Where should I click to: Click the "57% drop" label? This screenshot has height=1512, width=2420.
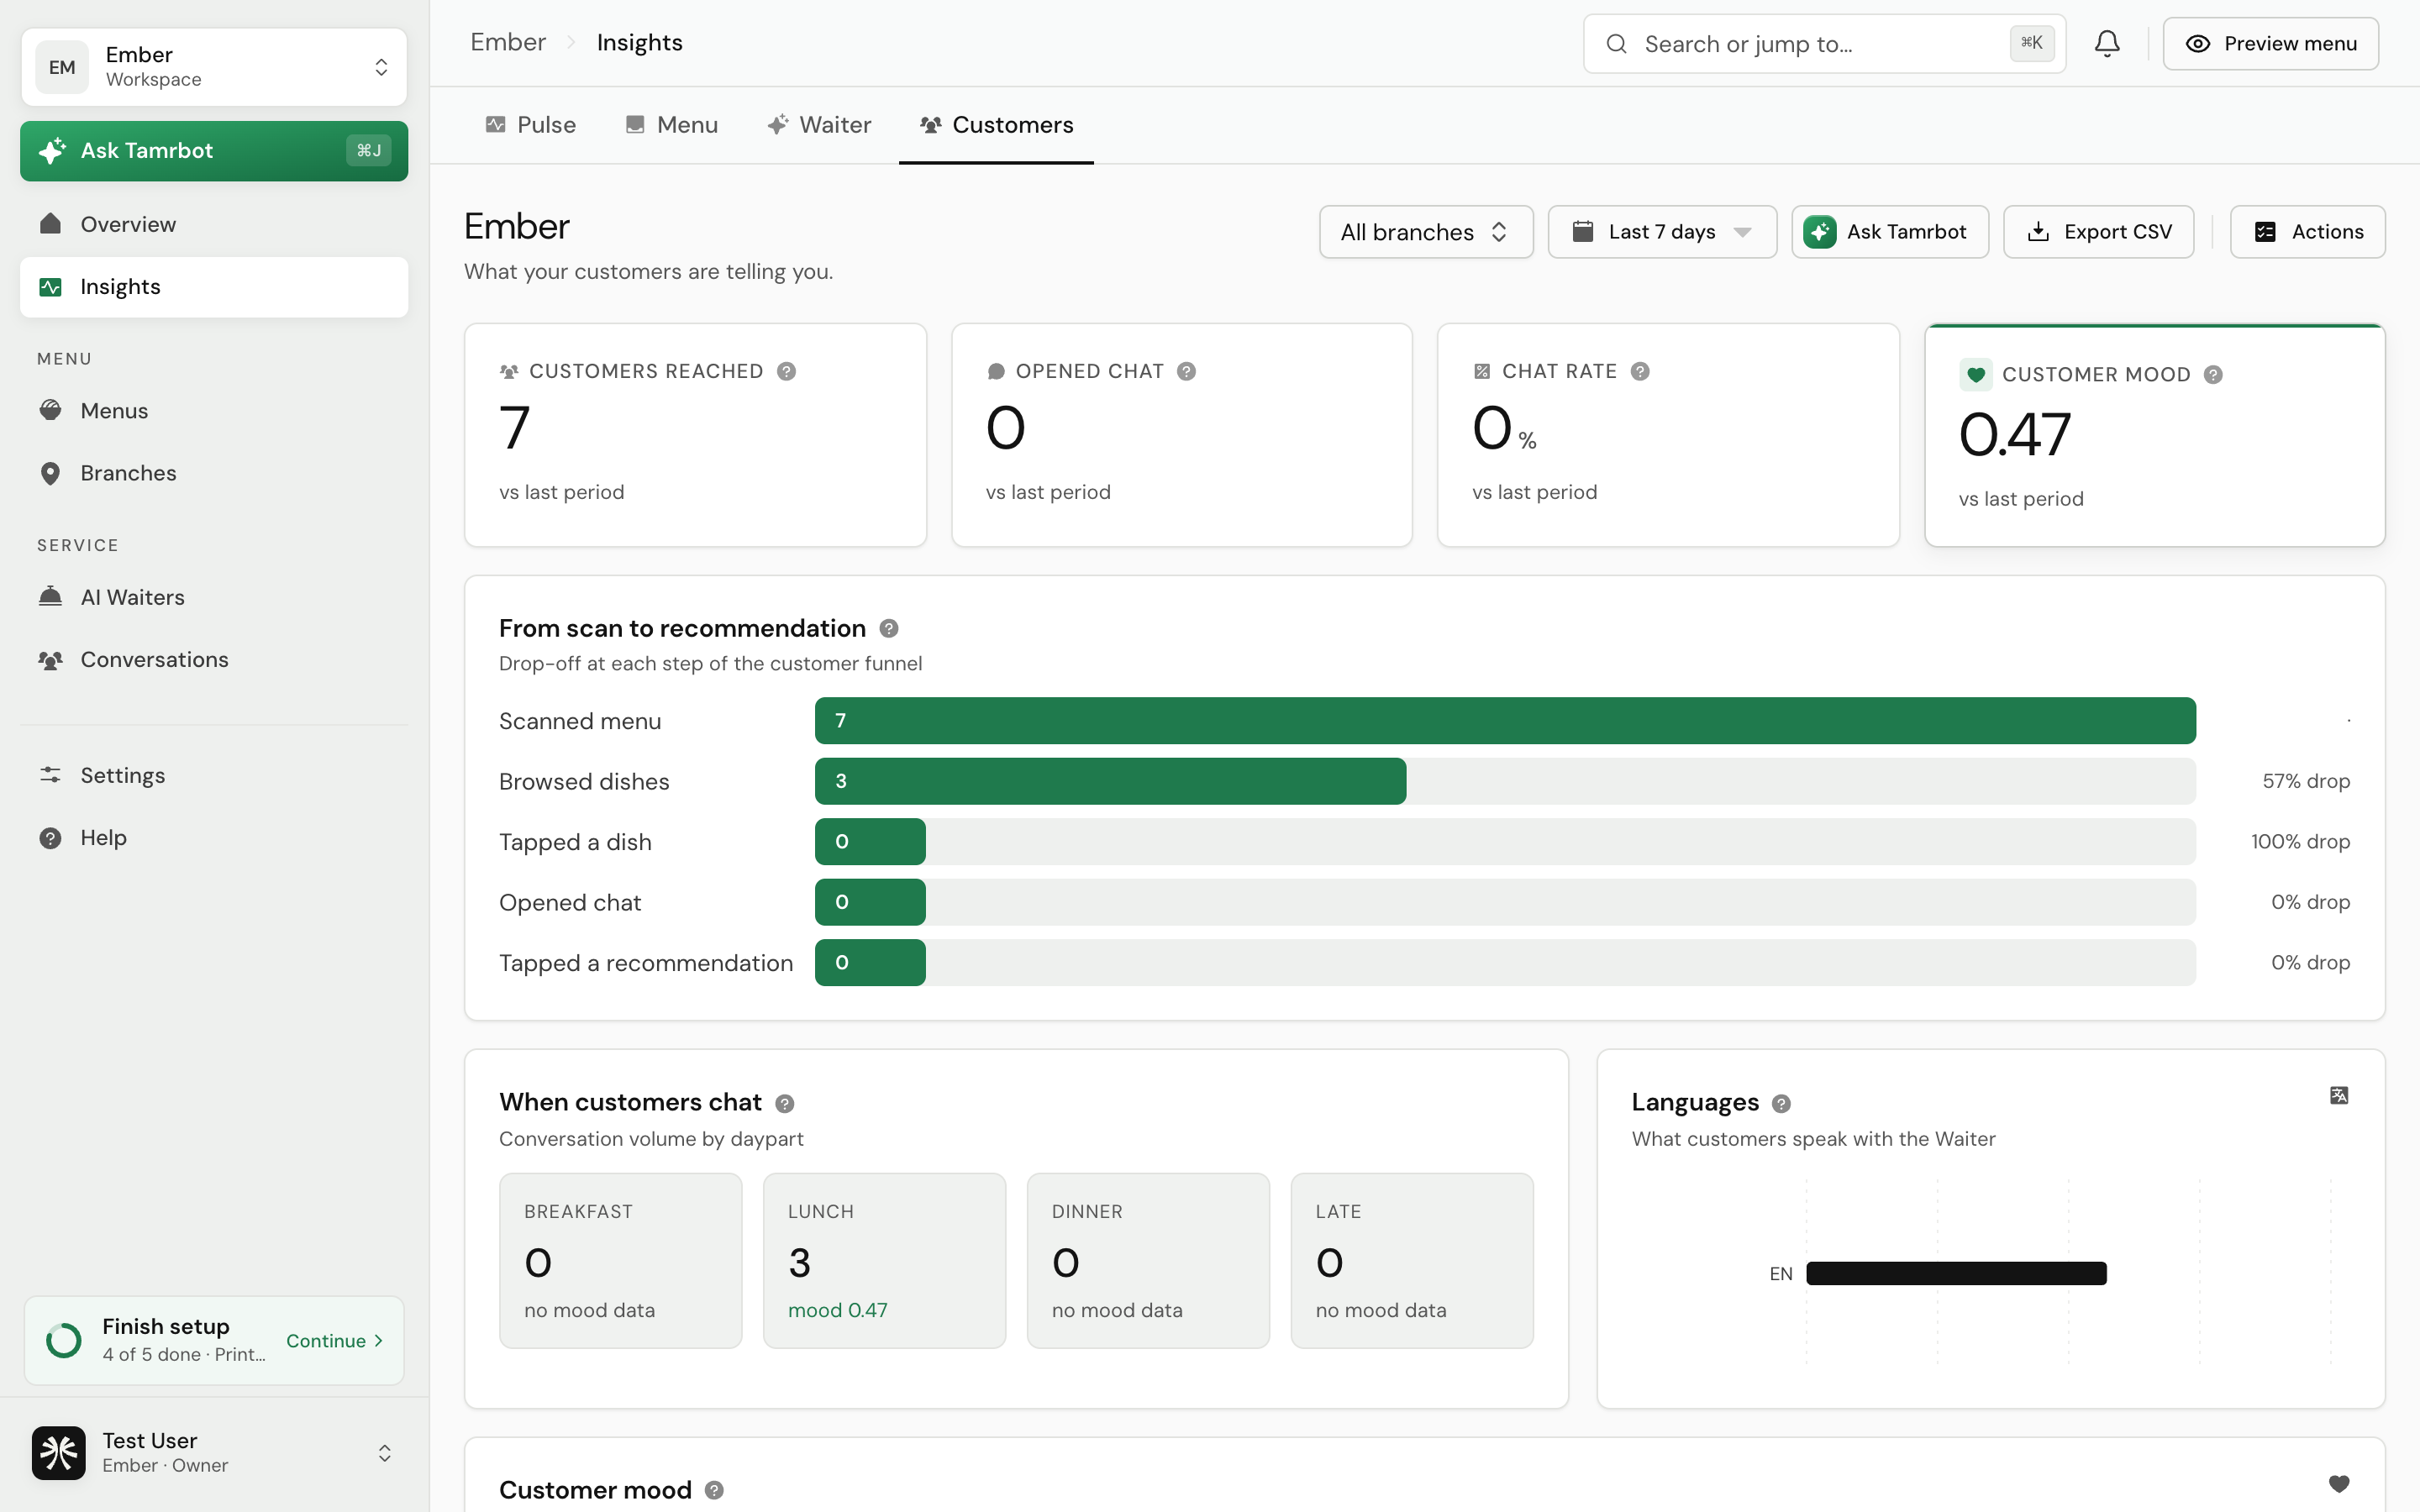coord(2306,781)
